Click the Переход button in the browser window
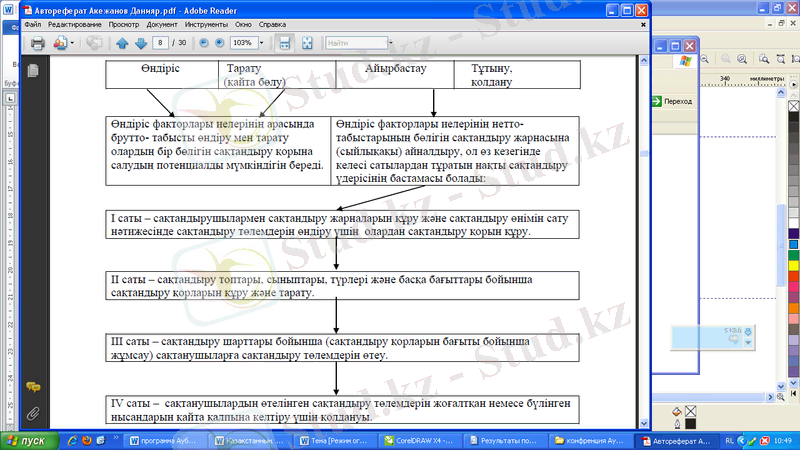Screen dimensions: 800x450 point(672,102)
